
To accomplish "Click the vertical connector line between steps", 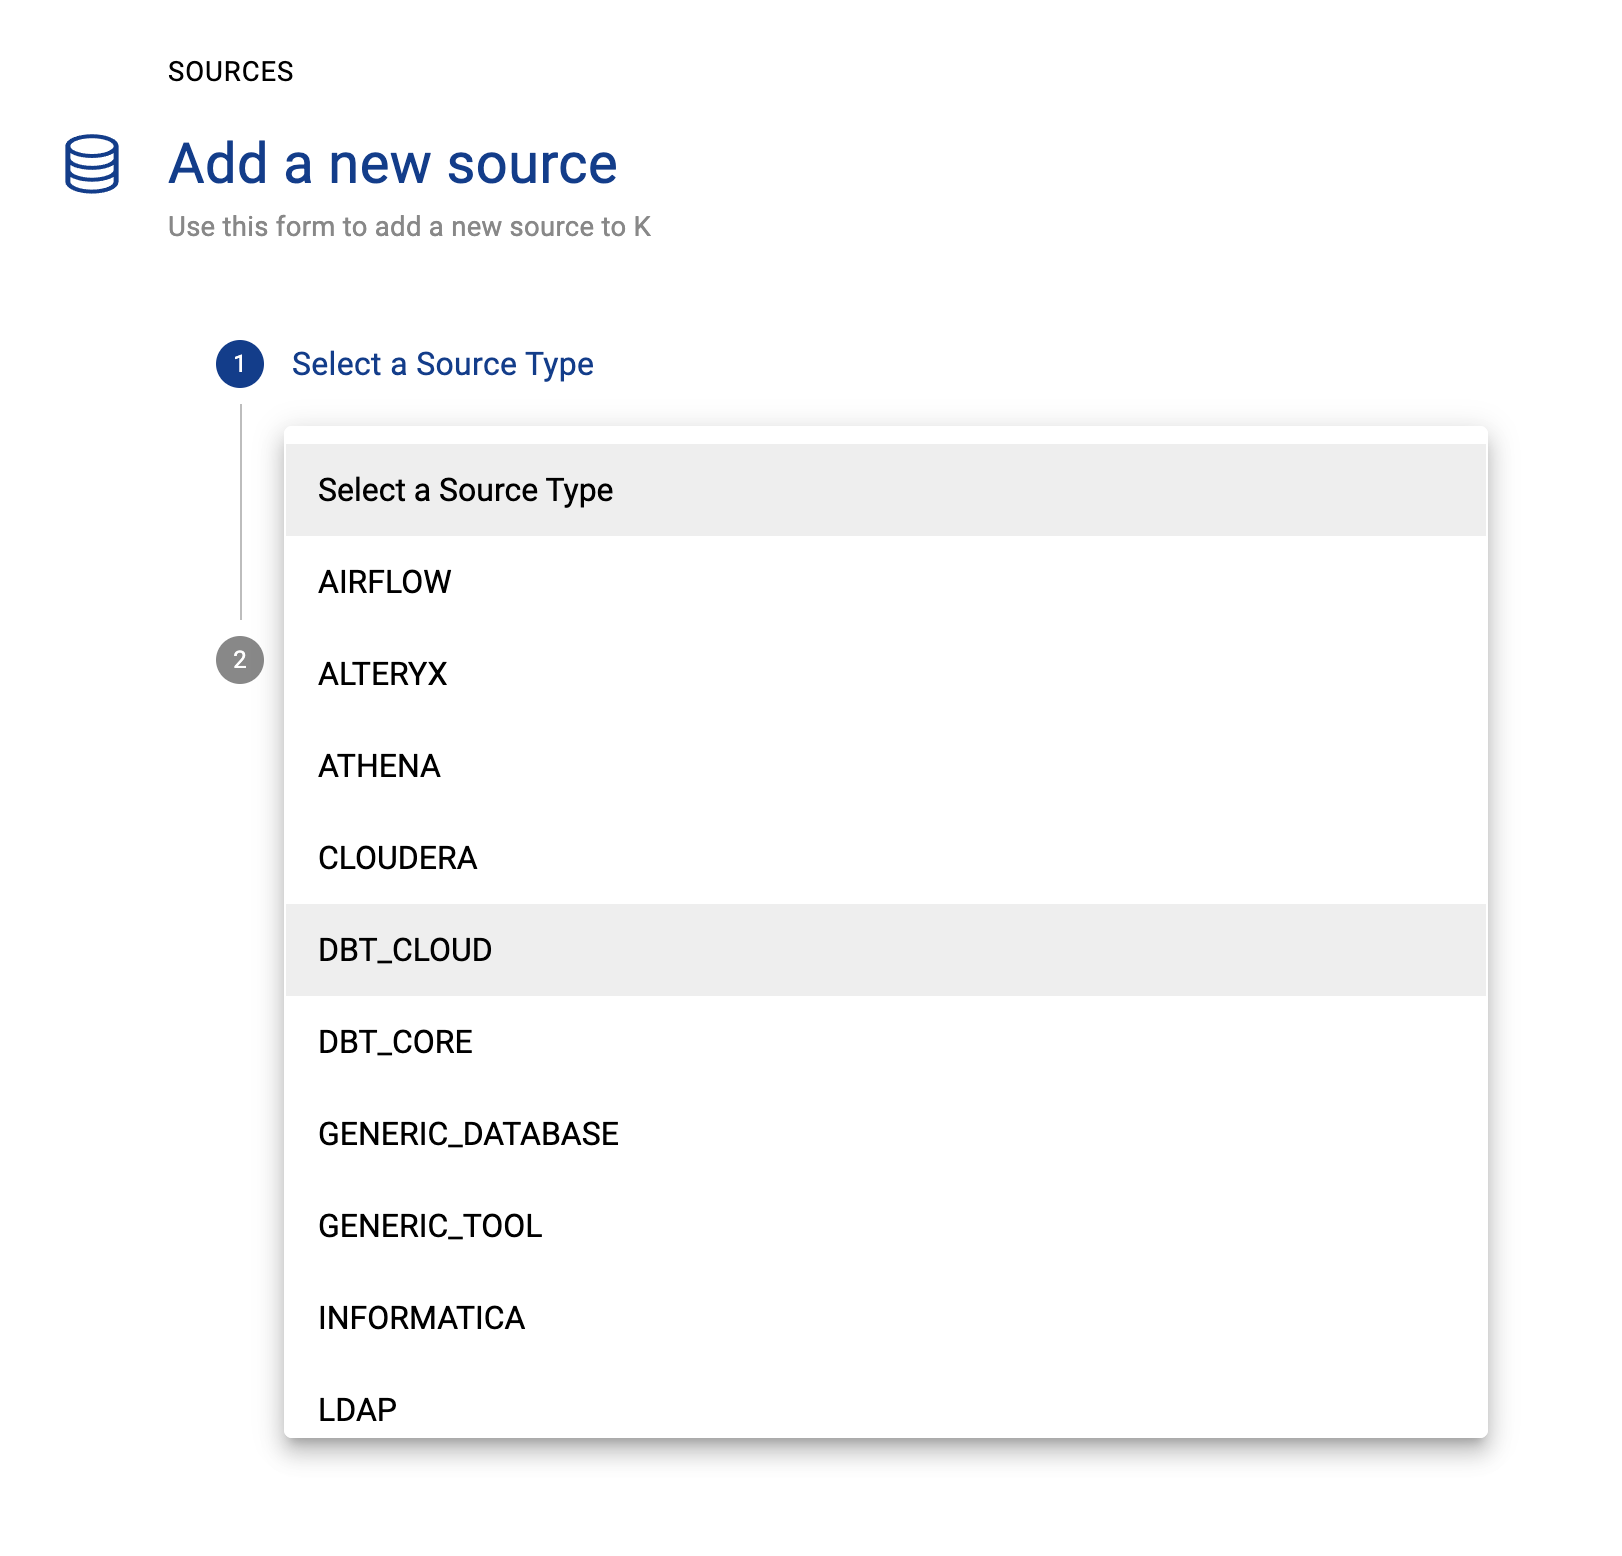I will [241, 510].
